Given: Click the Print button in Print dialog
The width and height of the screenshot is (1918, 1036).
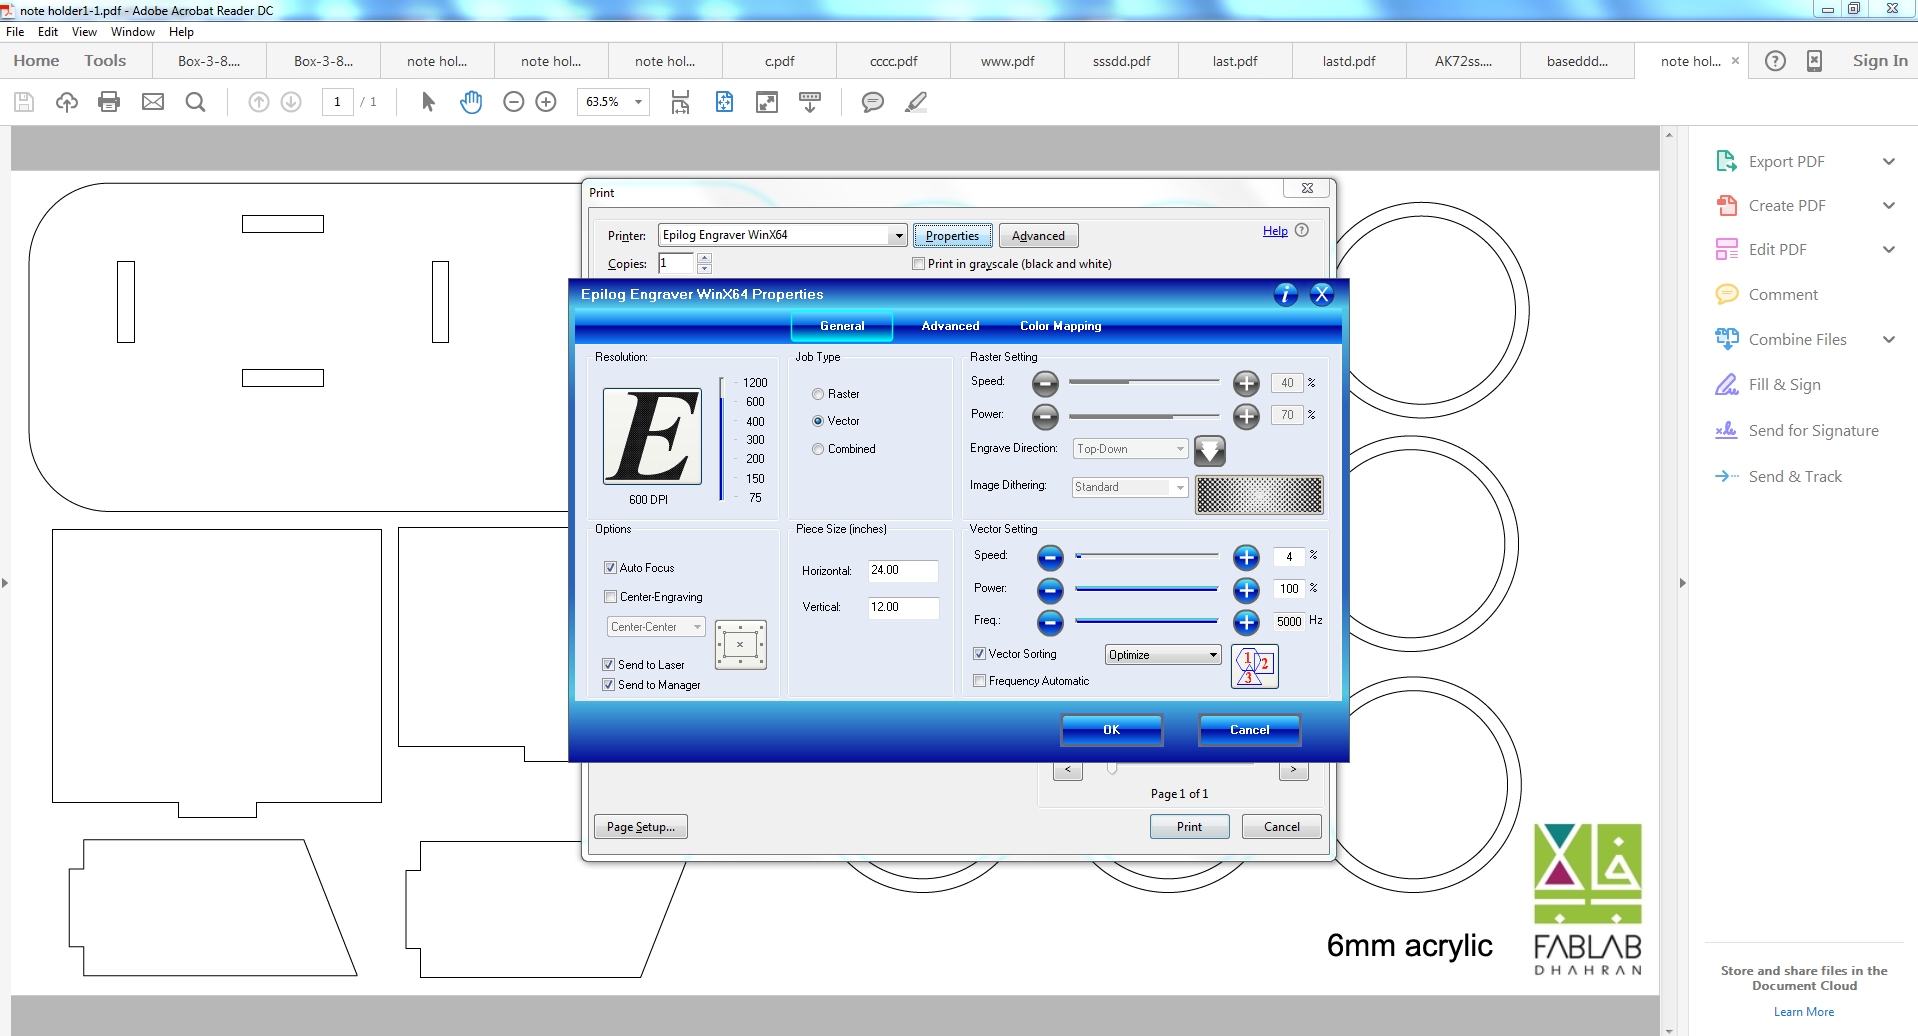Looking at the screenshot, I should click(x=1190, y=827).
